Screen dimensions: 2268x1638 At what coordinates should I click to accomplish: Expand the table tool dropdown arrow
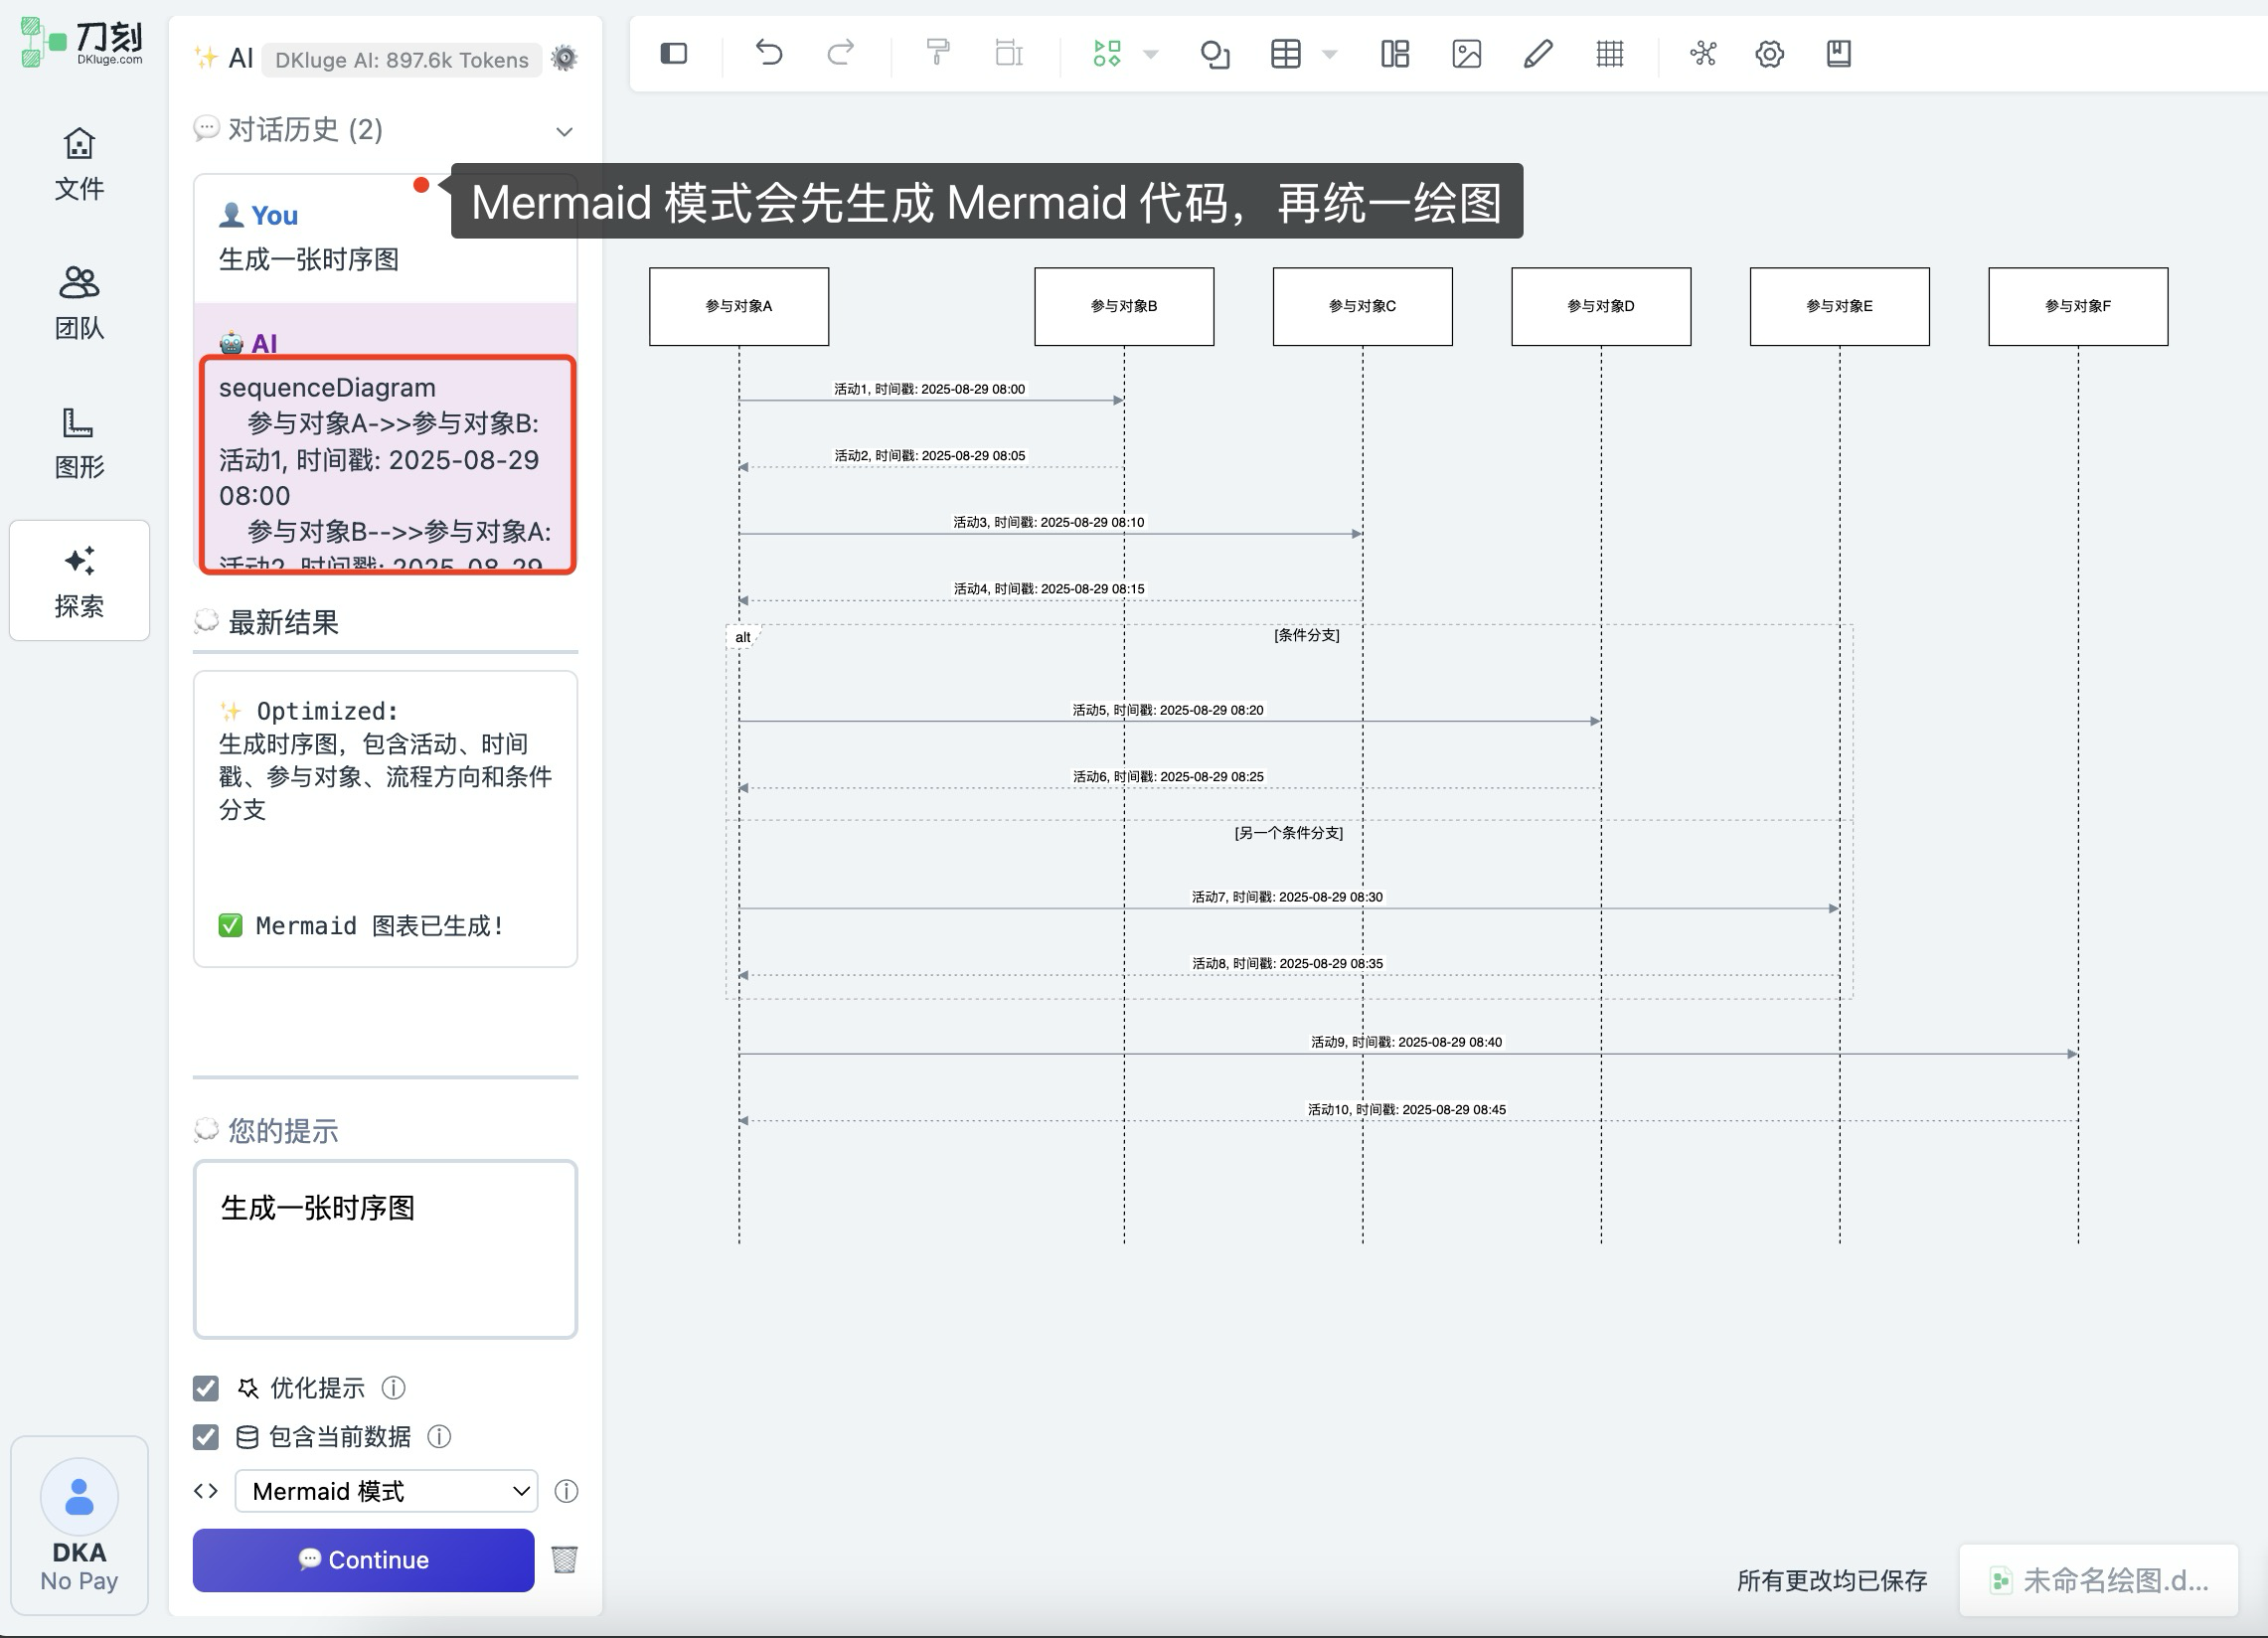coord(1329,54)
